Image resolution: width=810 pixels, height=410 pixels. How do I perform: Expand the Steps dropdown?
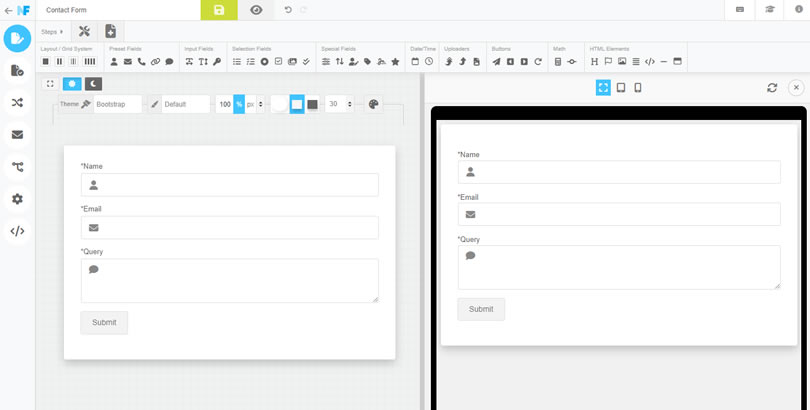pos(52,32)
